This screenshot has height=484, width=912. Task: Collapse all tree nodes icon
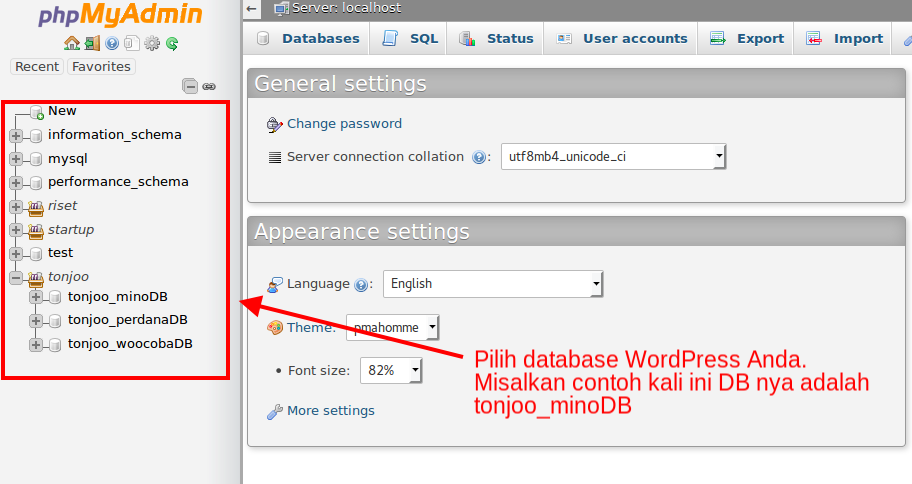pyautogui.click(x=190, y=87)
